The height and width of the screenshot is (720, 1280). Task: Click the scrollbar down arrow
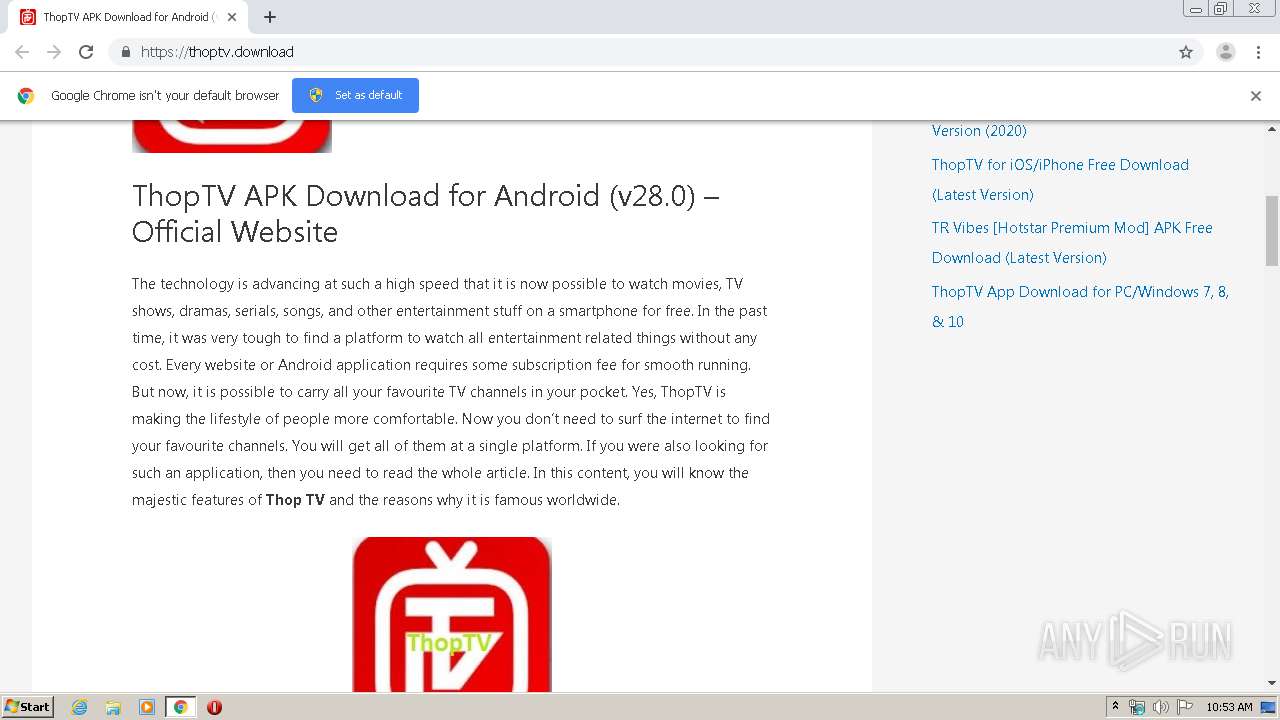1272,683
